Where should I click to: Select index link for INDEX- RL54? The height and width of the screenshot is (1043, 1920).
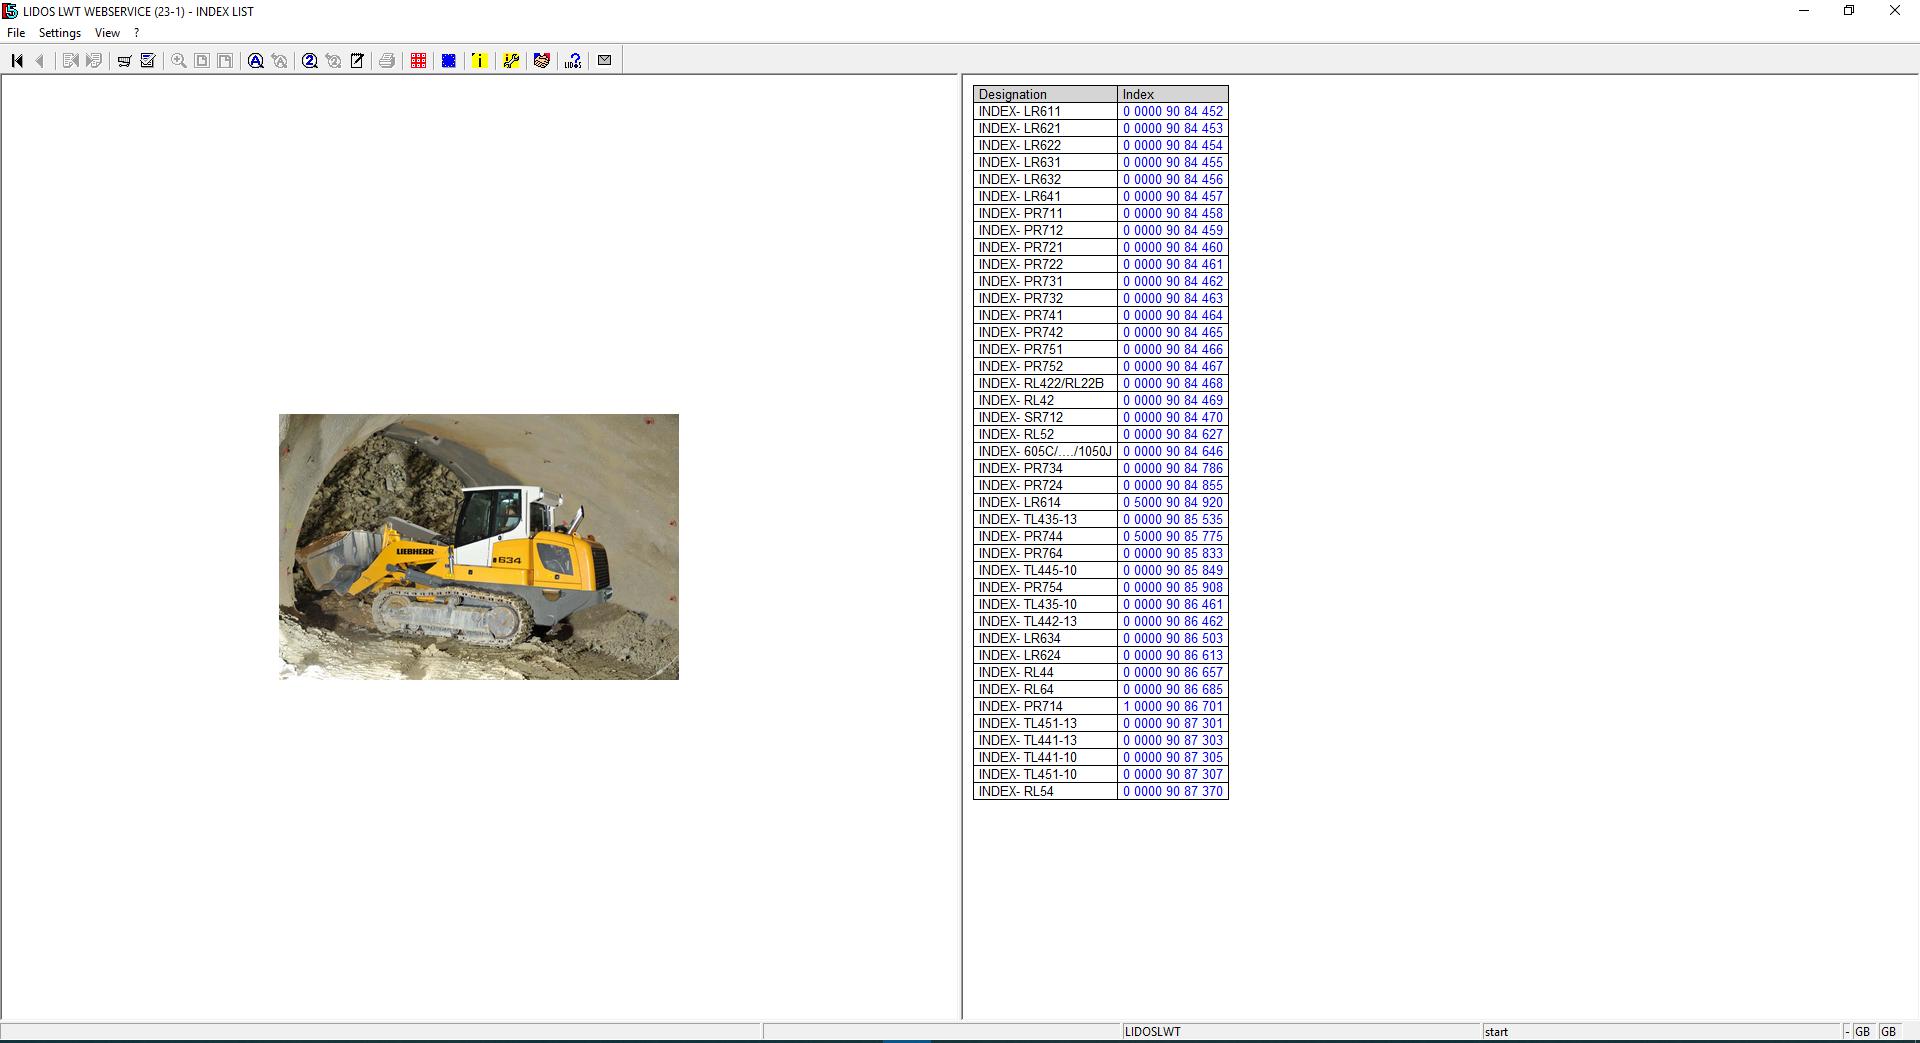tap(1172, 791)
